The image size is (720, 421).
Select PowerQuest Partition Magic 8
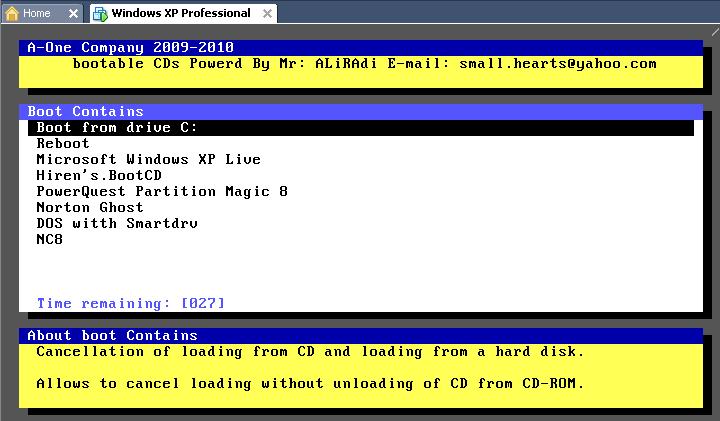point(162,191)
